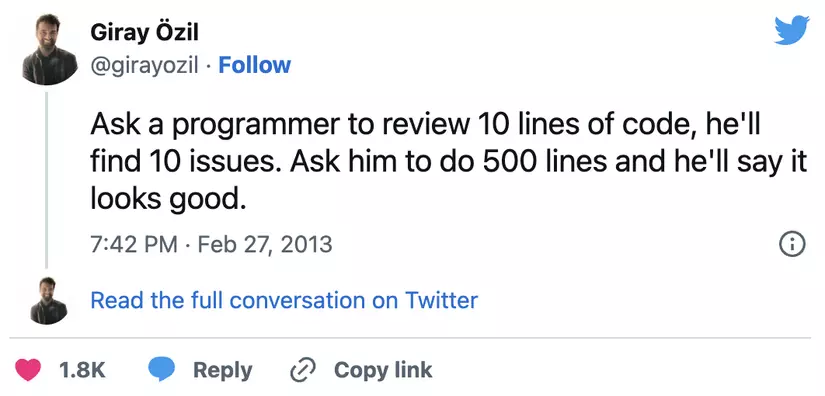Visit the @girayozil handle

(144, 65)
